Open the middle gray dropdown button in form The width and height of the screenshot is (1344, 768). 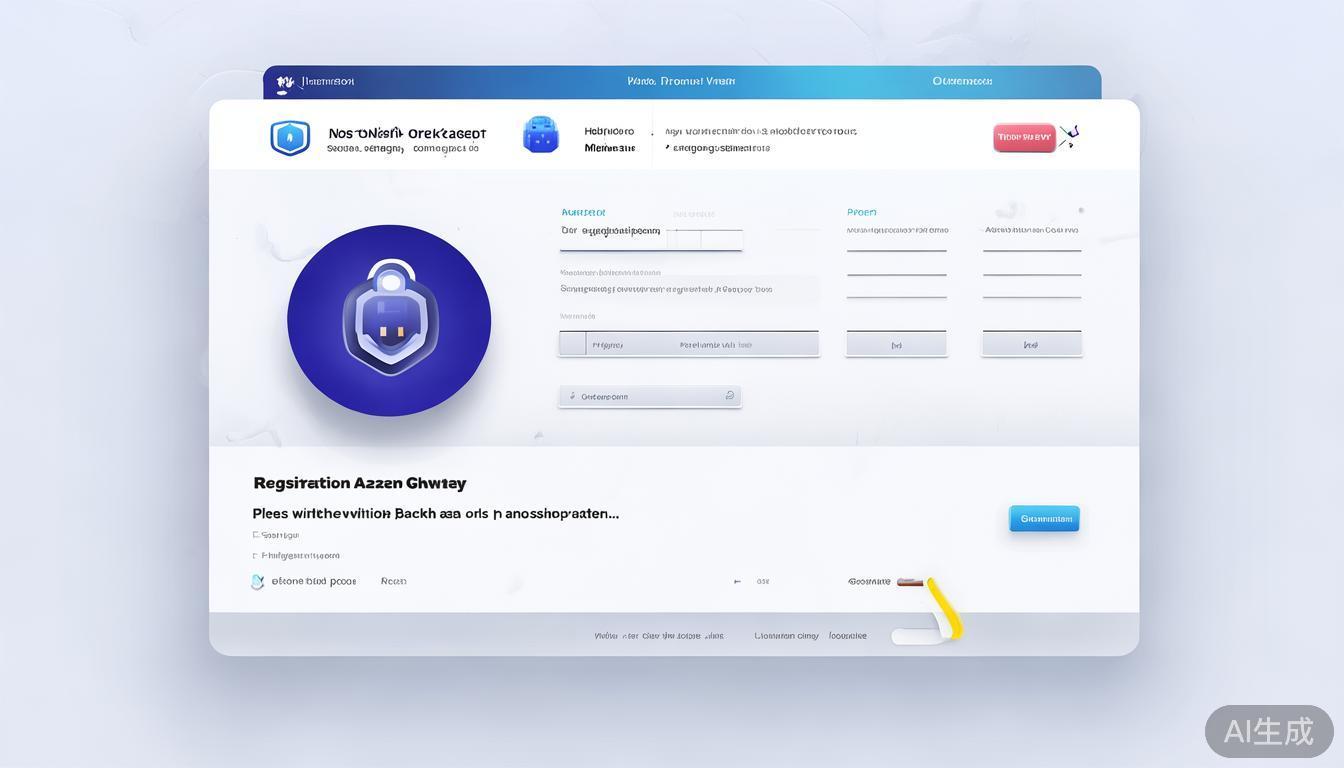pyautogui.click(x=896, y=344)
